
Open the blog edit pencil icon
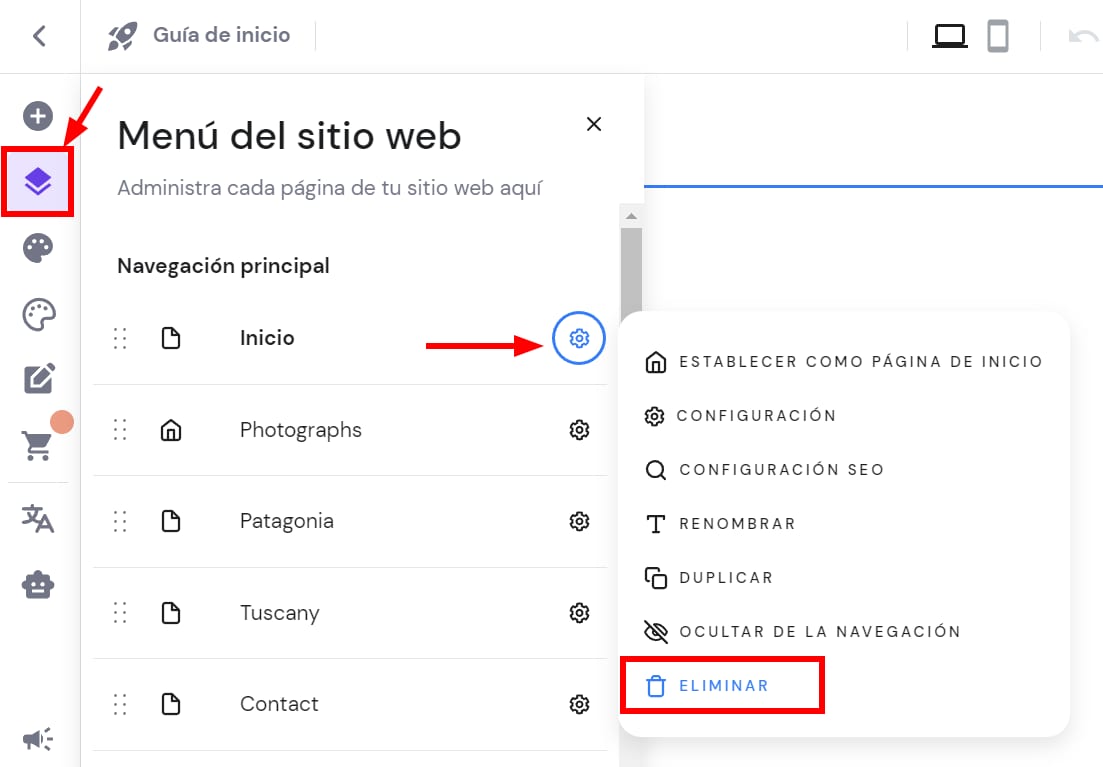[x=38, y=379]
